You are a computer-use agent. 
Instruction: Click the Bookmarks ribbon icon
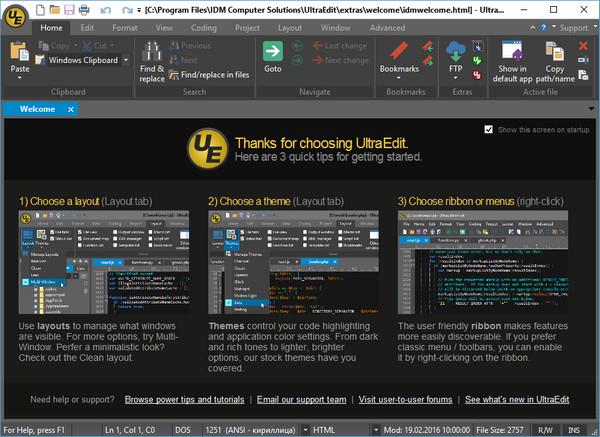(x=399, y=50)
